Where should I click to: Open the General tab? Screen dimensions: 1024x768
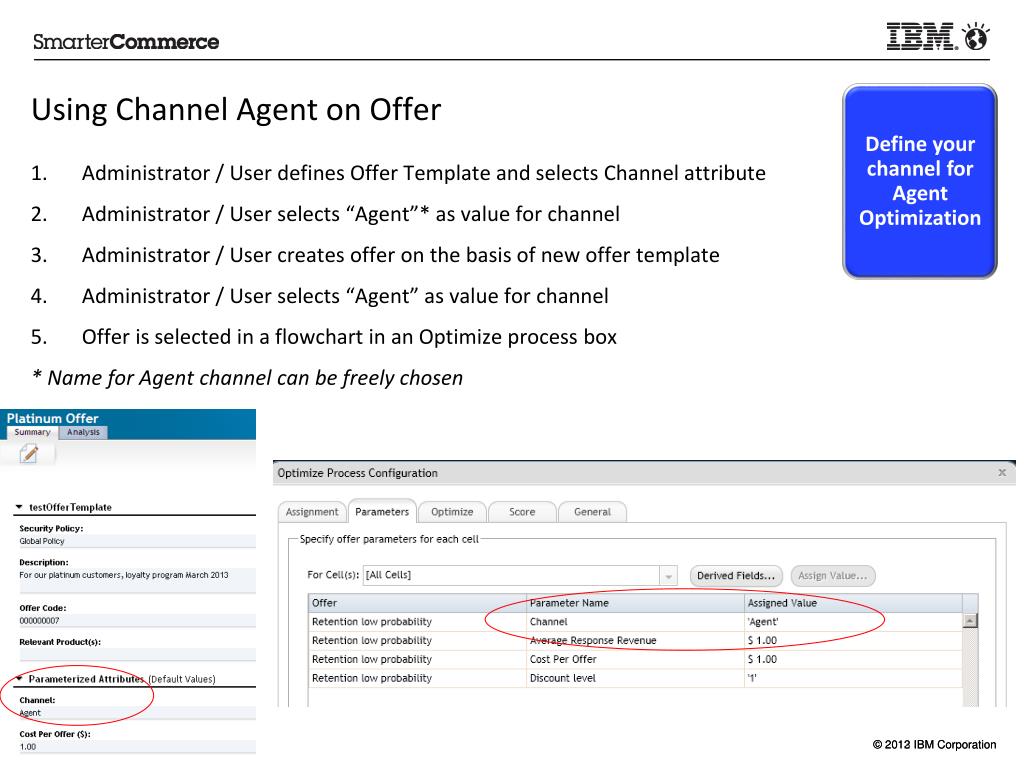pyautogui.click(x=592, y=512)
